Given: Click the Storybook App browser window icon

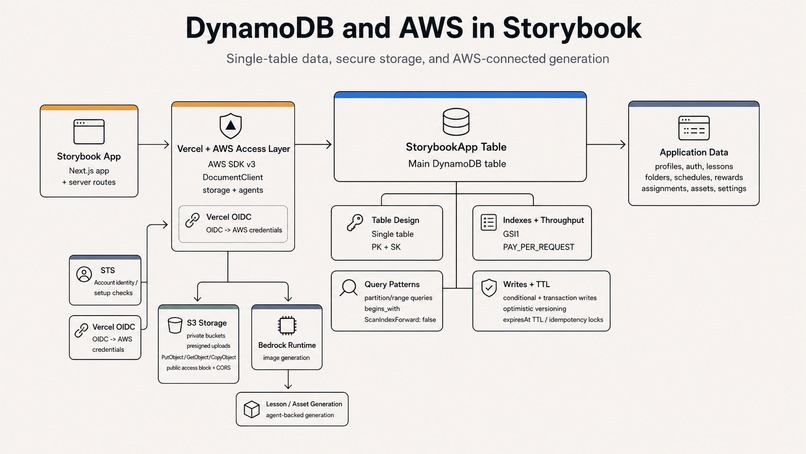Looking at the screenshot, I should click(x=89, y=131).
